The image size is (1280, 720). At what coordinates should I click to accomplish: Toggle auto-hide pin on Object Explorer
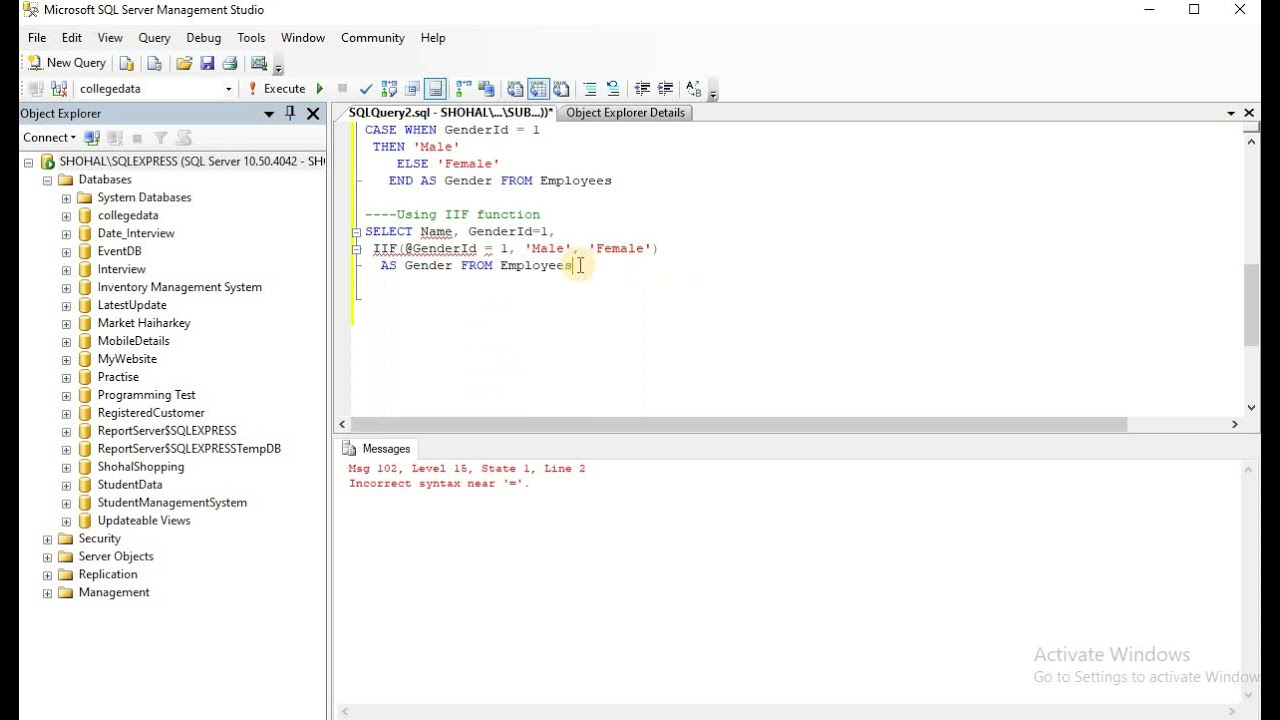pos(290,114)
